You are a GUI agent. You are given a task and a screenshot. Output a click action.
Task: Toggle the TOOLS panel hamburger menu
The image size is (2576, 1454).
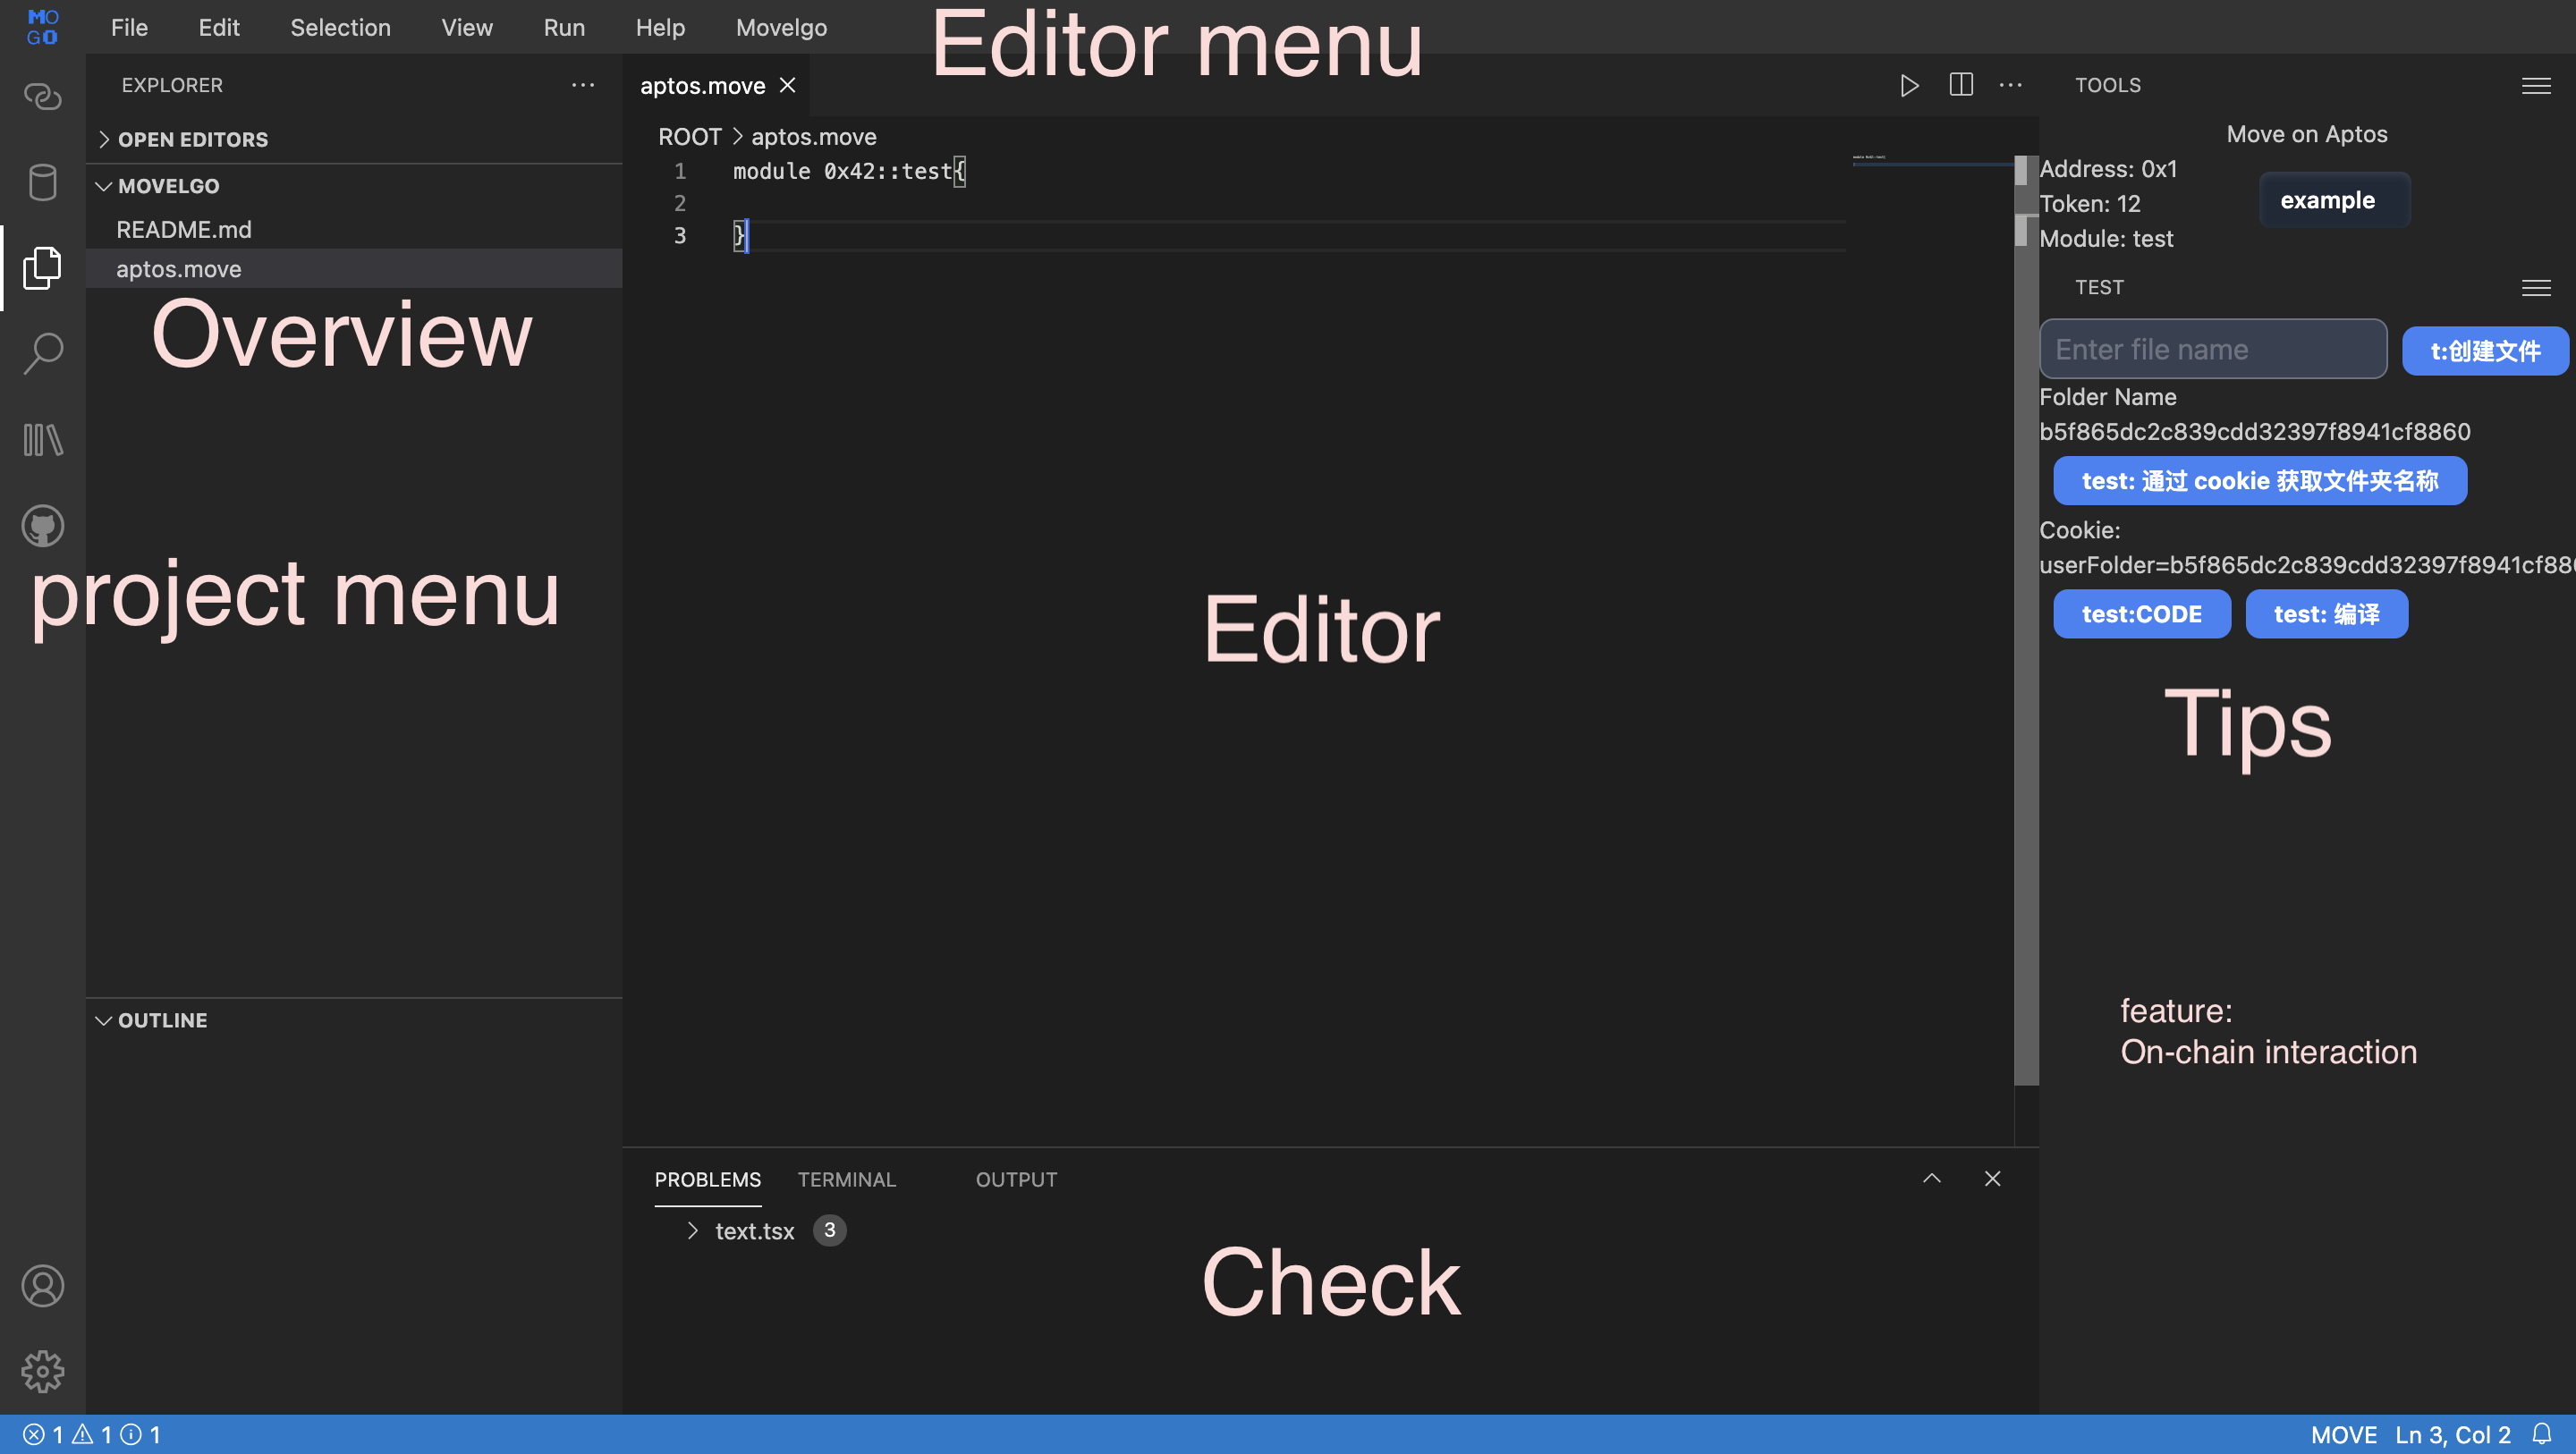coord(2535,86)
